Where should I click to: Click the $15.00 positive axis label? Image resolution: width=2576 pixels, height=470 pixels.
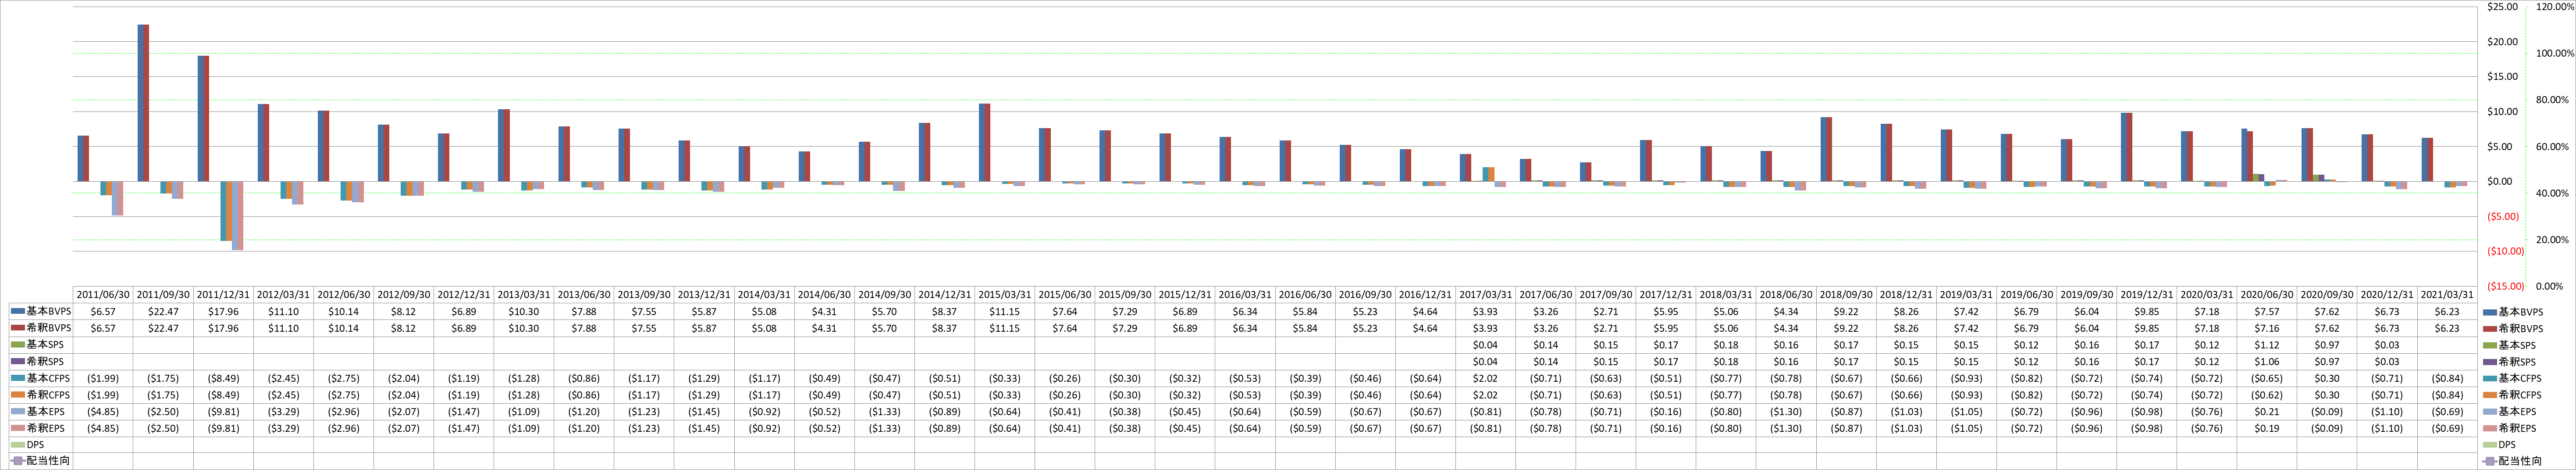[2503, 77]
